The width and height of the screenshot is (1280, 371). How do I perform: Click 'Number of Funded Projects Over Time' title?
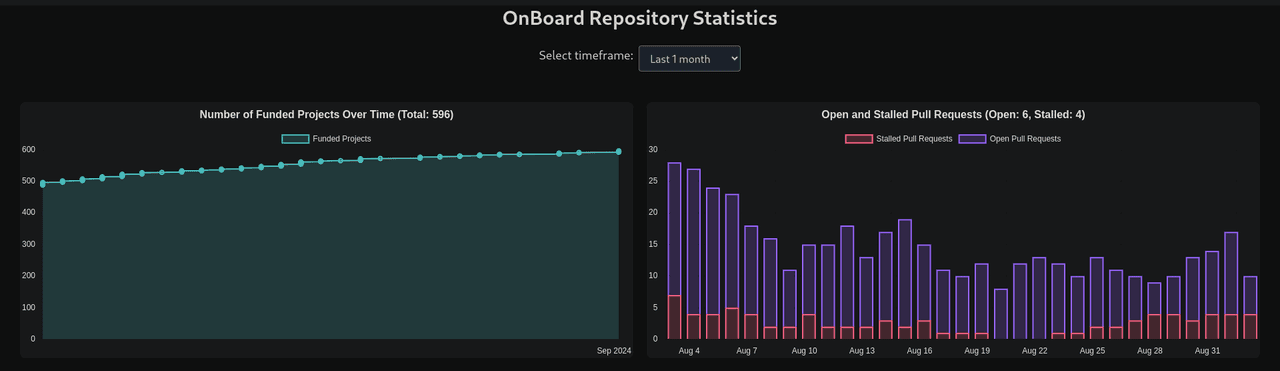(326, 115)
